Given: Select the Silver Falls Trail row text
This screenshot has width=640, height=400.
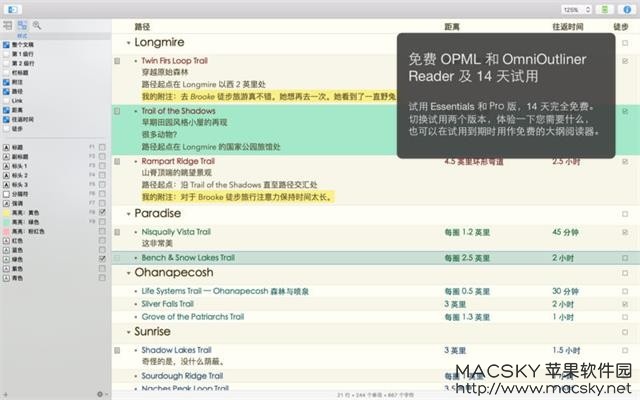Looking at the screenshot, I should (x=167, y=304).
